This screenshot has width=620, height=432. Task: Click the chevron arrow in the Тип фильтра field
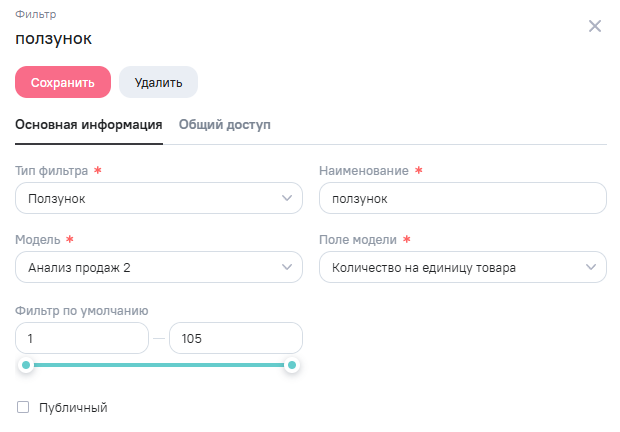[286, 199]
